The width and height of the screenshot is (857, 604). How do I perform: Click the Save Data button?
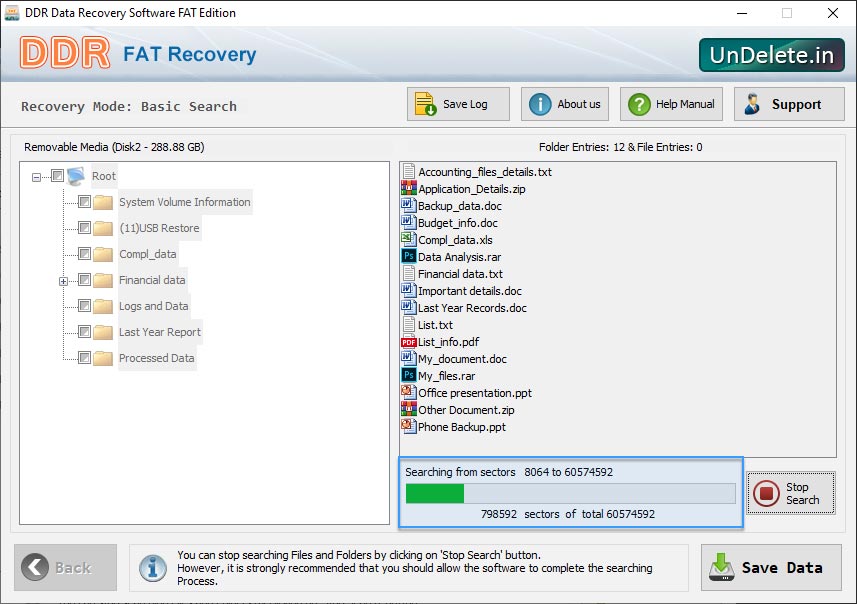coord(771,567)
